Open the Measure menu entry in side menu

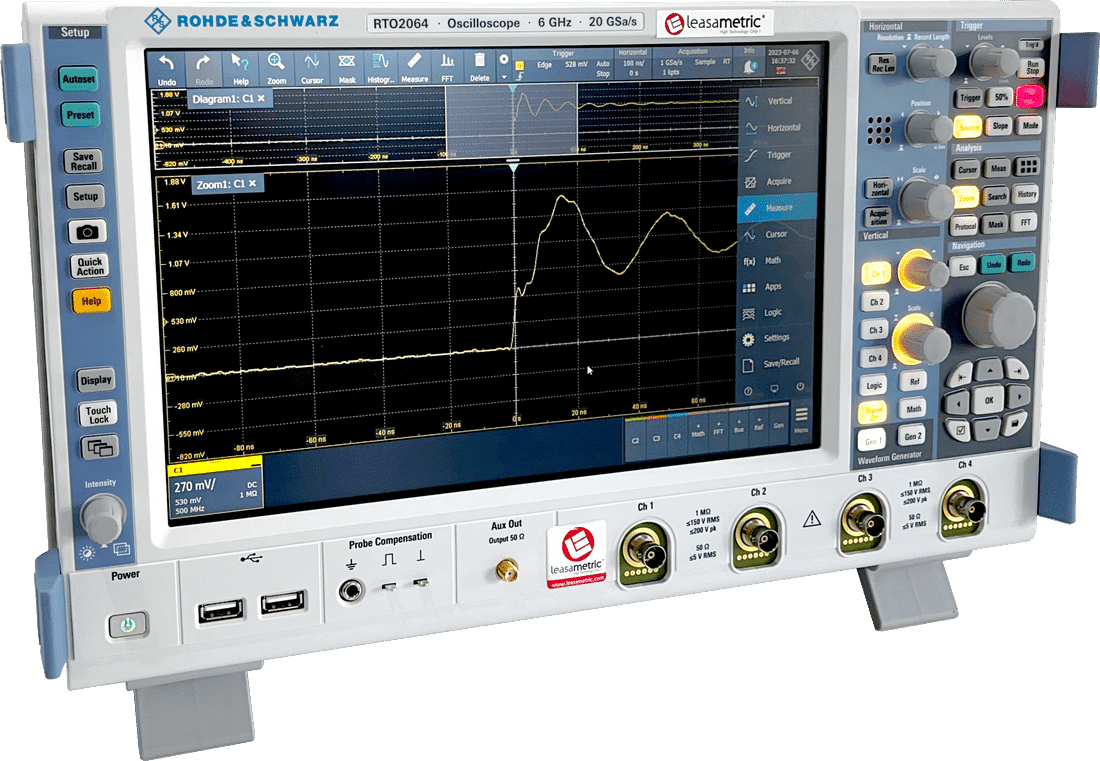777,208
